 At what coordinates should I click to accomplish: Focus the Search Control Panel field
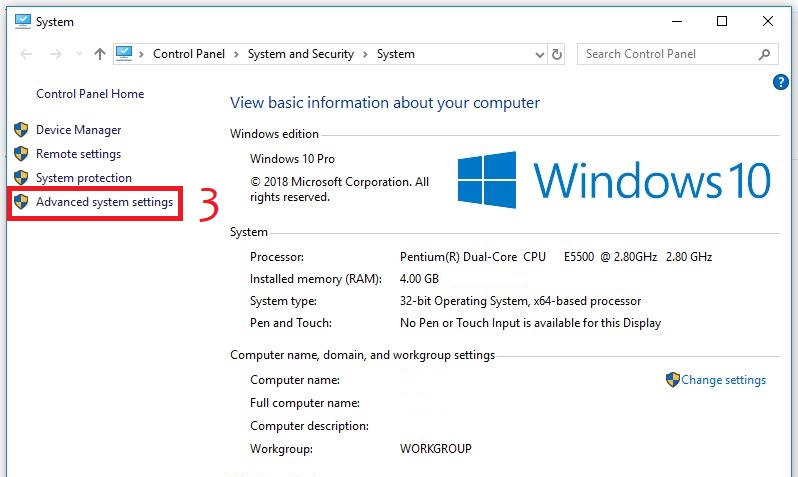[x=665, y=54]
